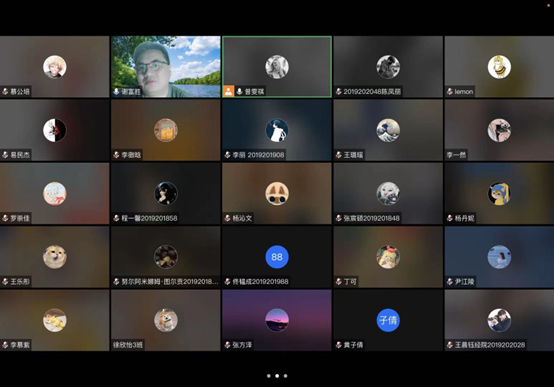
Task: Click the active microphone in green-bordered tile
Action: (x=240, y=92)
